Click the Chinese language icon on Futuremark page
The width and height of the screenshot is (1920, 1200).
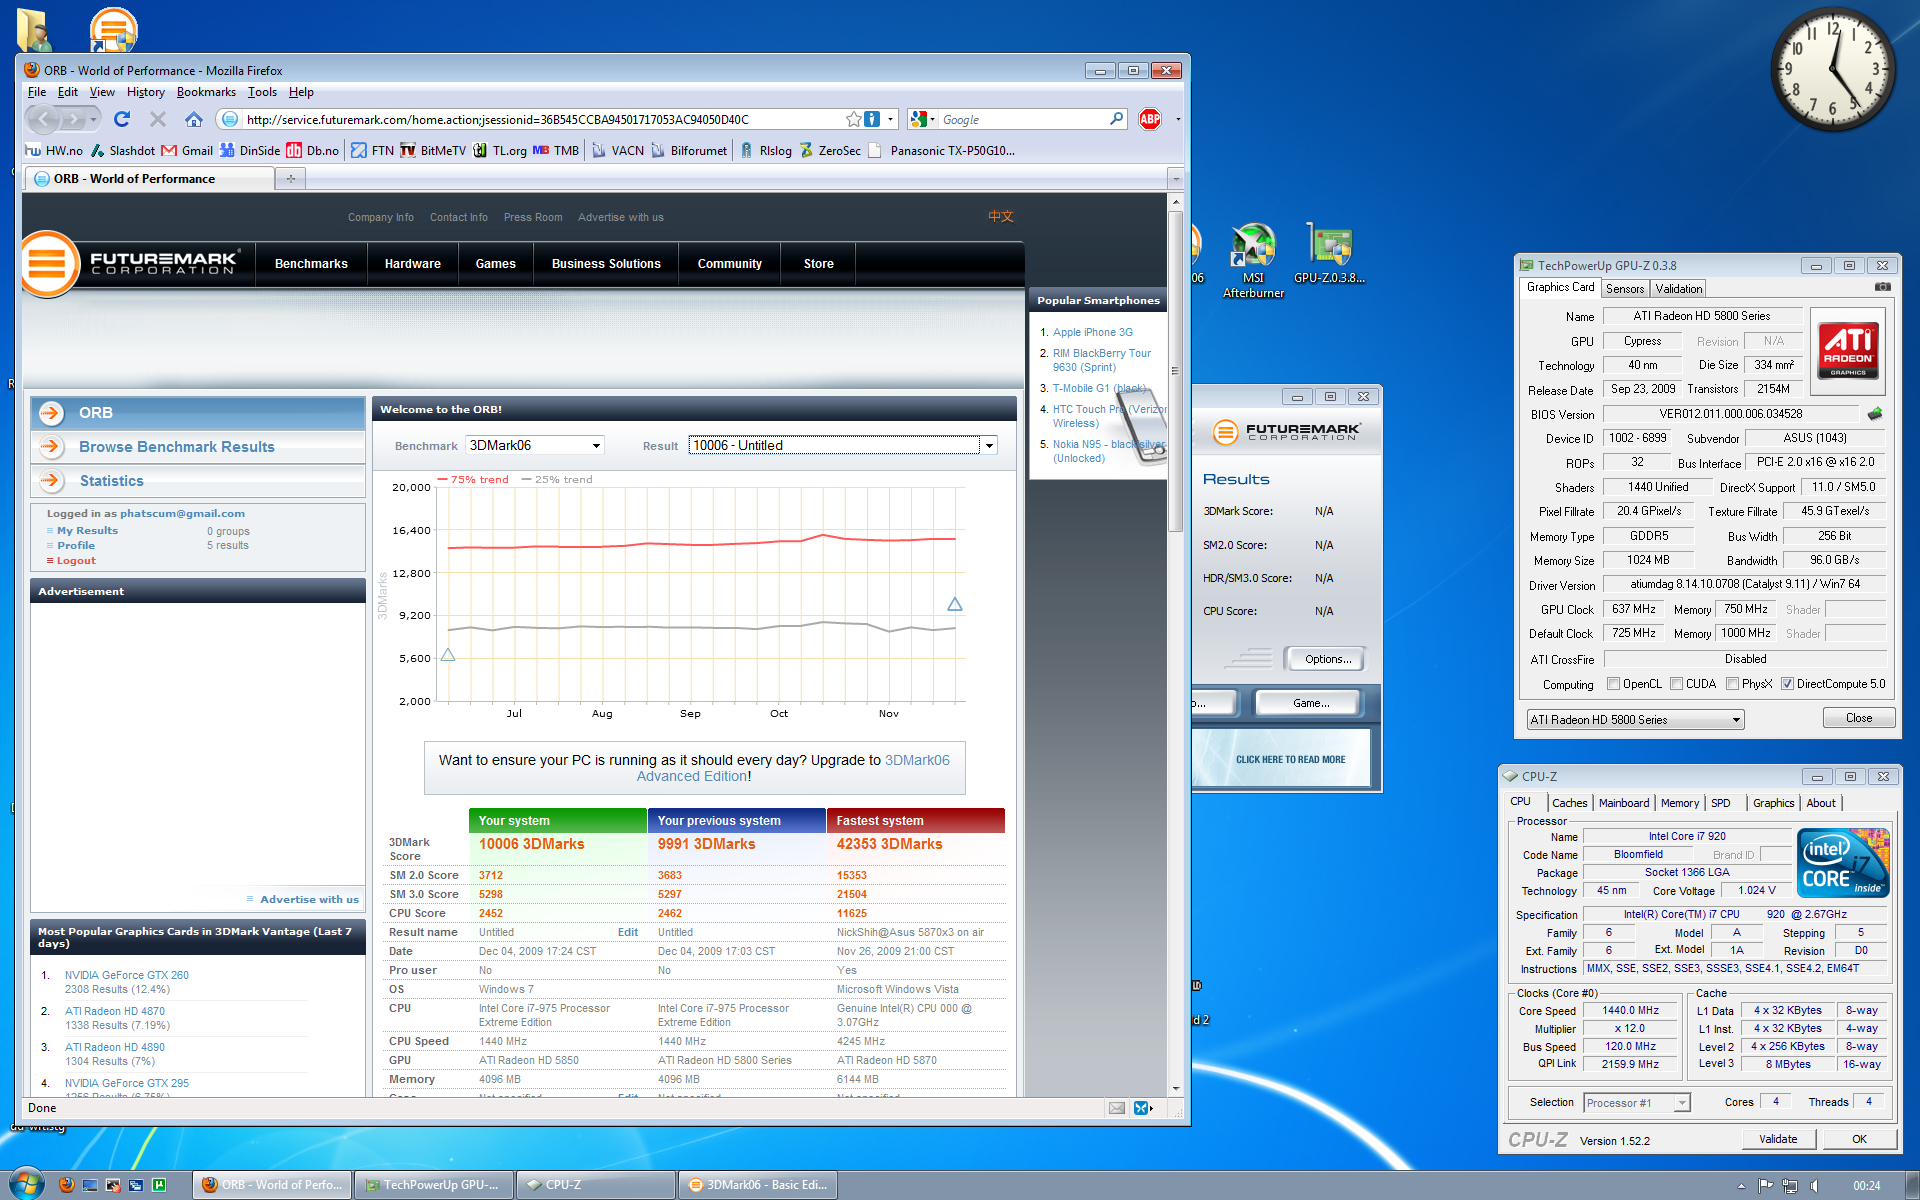1000,216
